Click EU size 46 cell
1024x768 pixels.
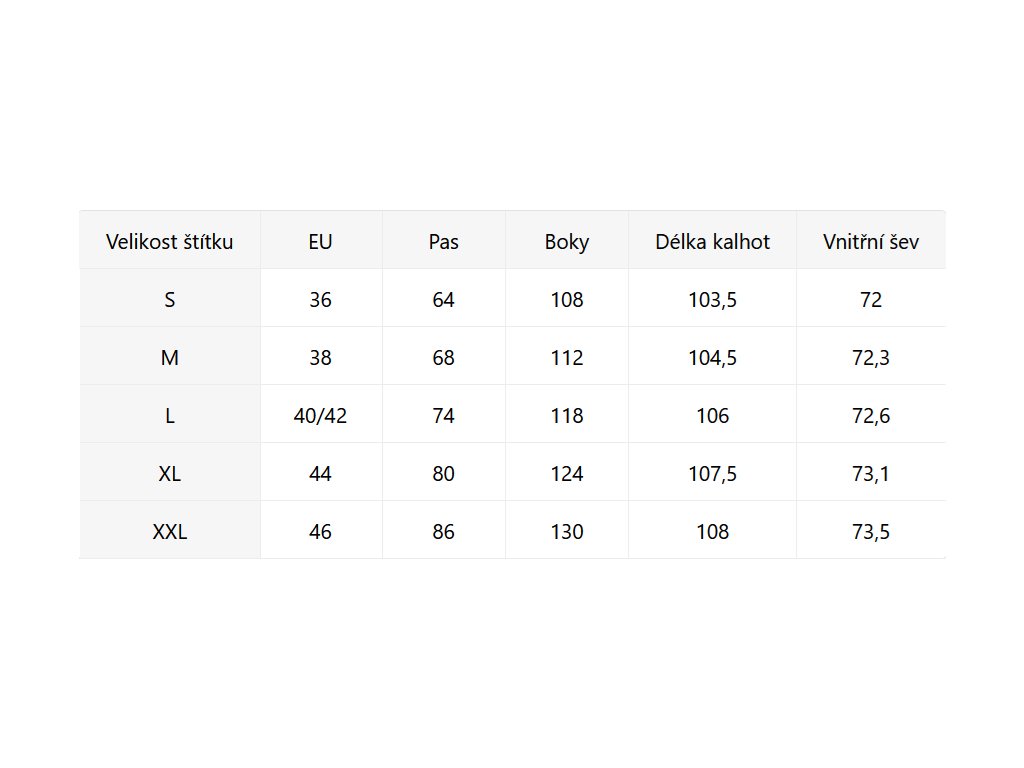coord(321,532)
